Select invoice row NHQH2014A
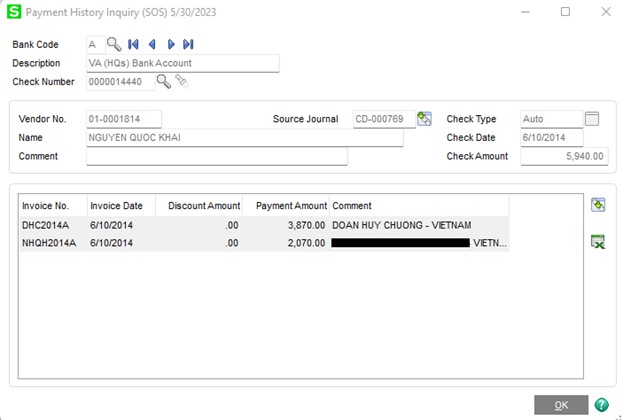623x420 pixels. click(264, 243)
